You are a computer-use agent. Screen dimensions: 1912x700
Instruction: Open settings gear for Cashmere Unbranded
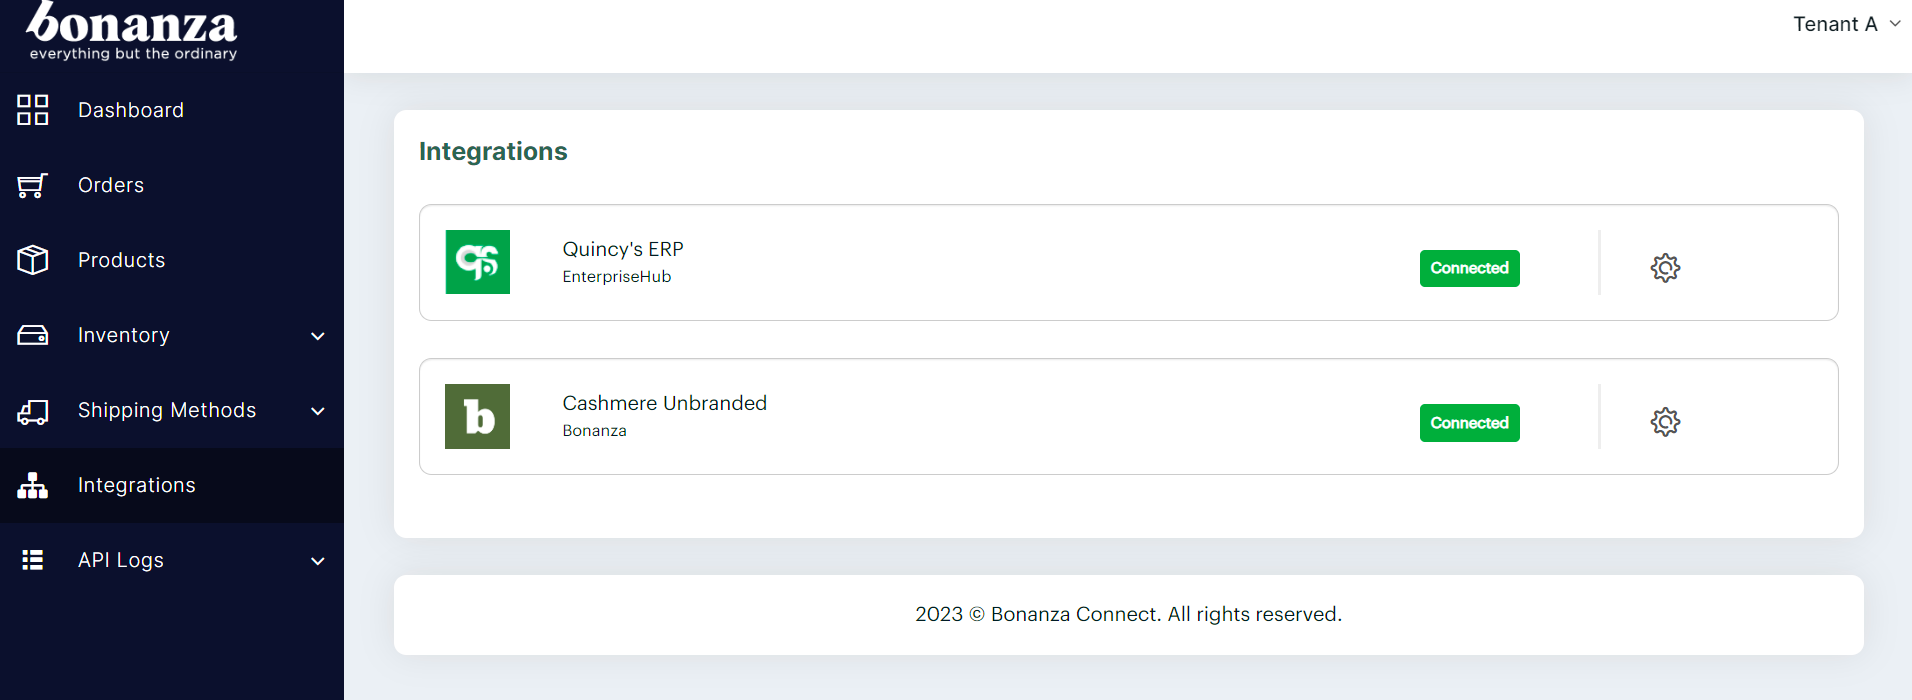point(1664,422)
